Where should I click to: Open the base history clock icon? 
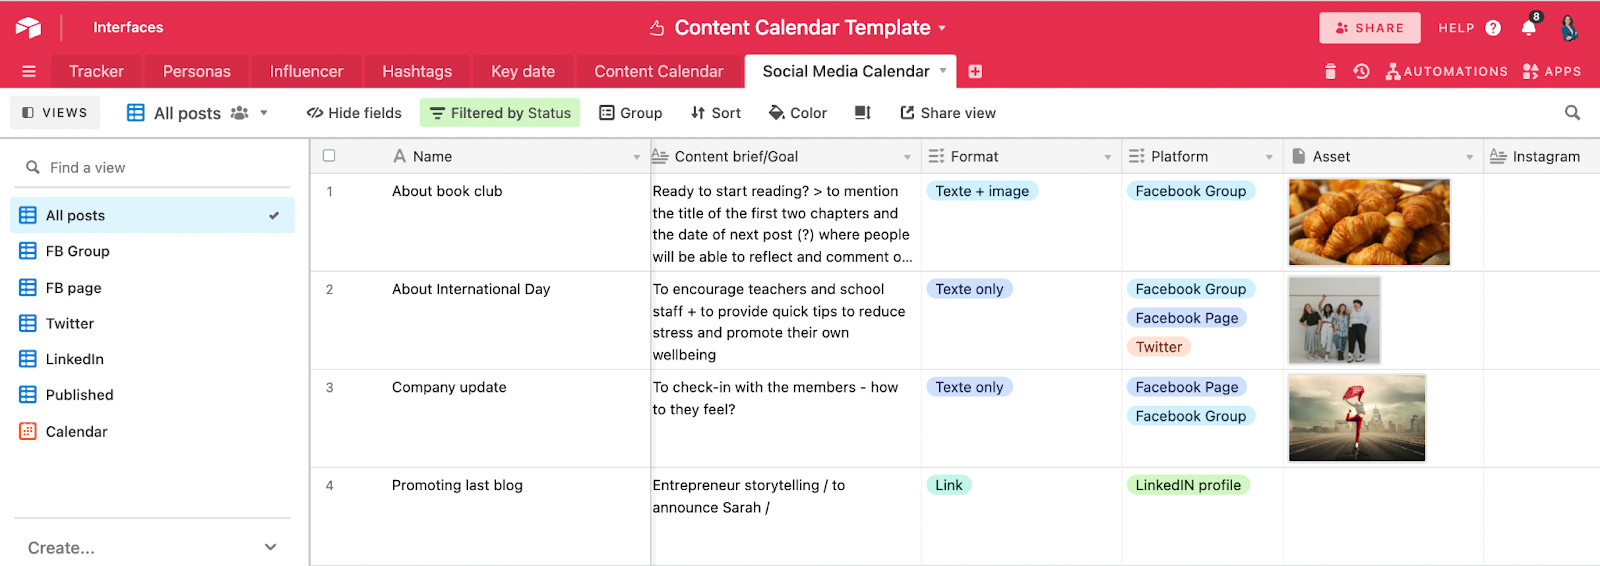(x=1361, y=71)
